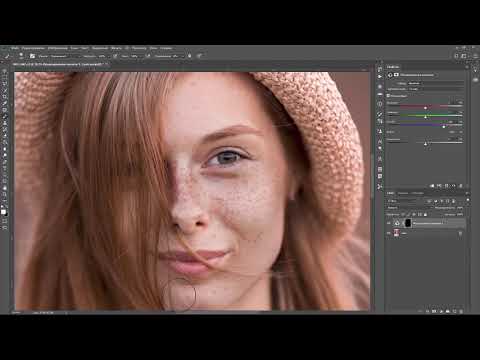Enable airbrush-style build-up icon
Image resolution: width=480 pixels, height=360 pixels.
(x=148, y=56)
